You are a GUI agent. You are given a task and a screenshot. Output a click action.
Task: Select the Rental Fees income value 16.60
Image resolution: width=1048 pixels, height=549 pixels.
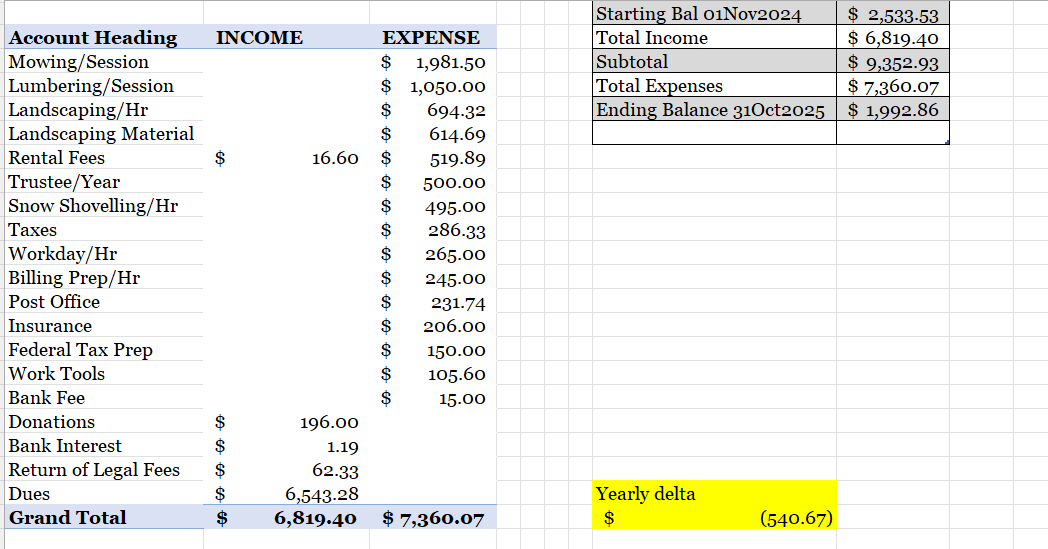tap(288, 158)
